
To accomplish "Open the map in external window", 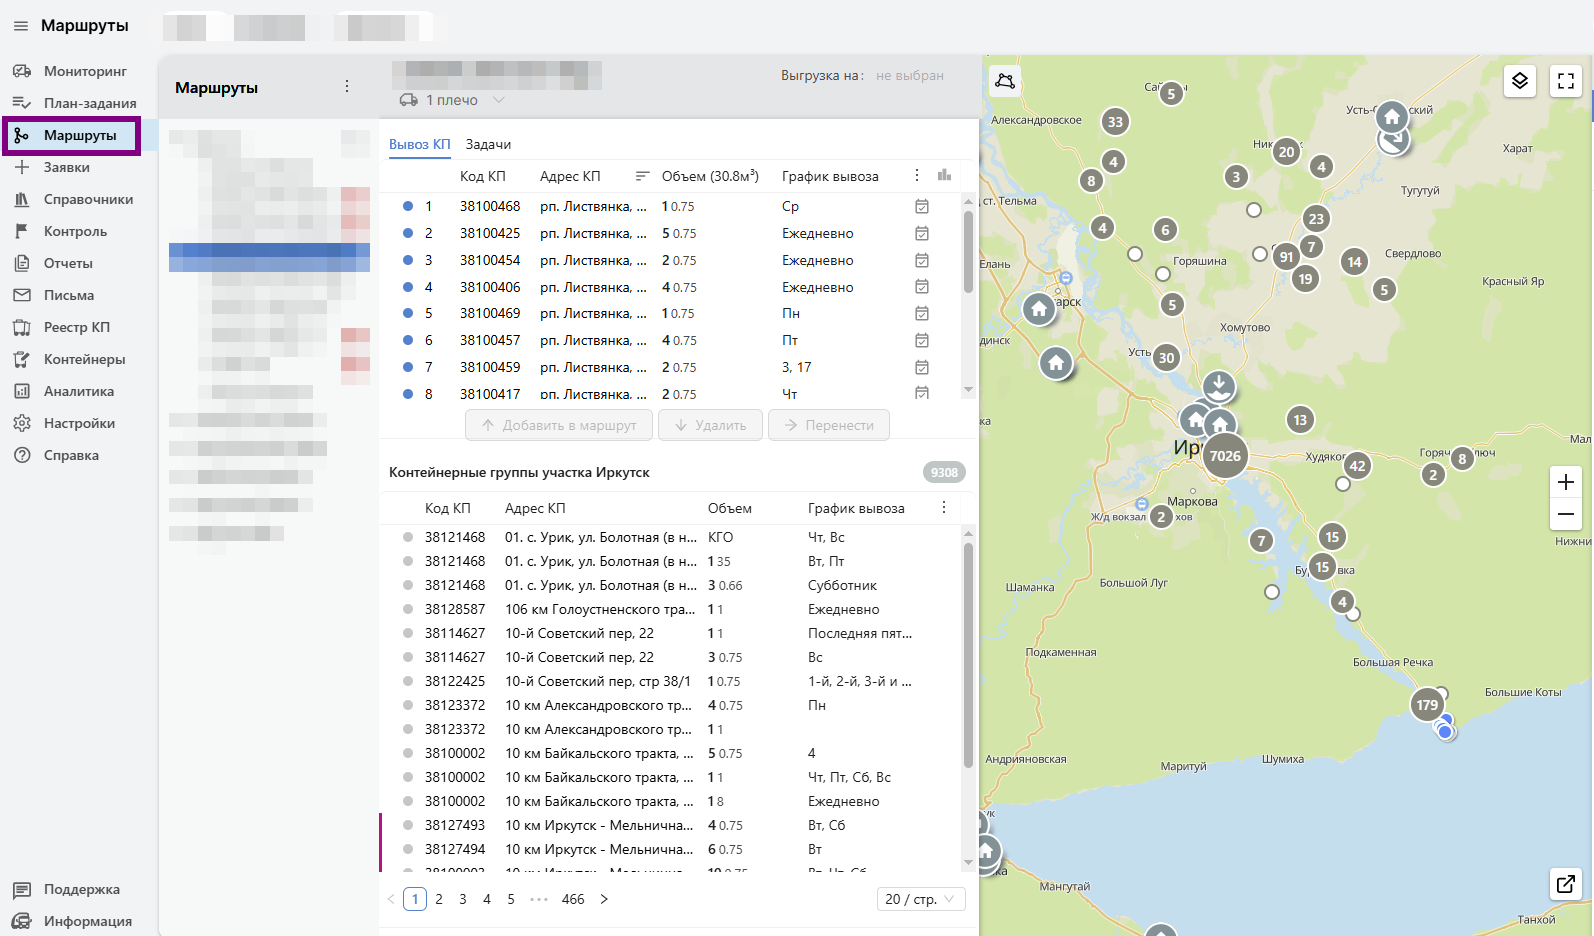I will [1565, 883].
